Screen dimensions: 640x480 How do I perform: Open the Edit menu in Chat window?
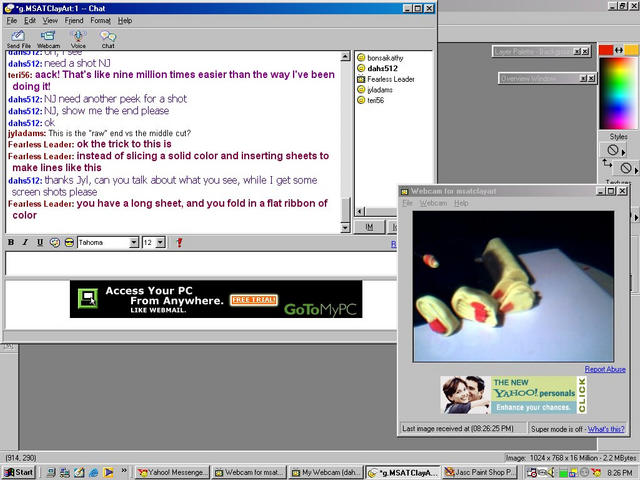(x=30, y=20)
